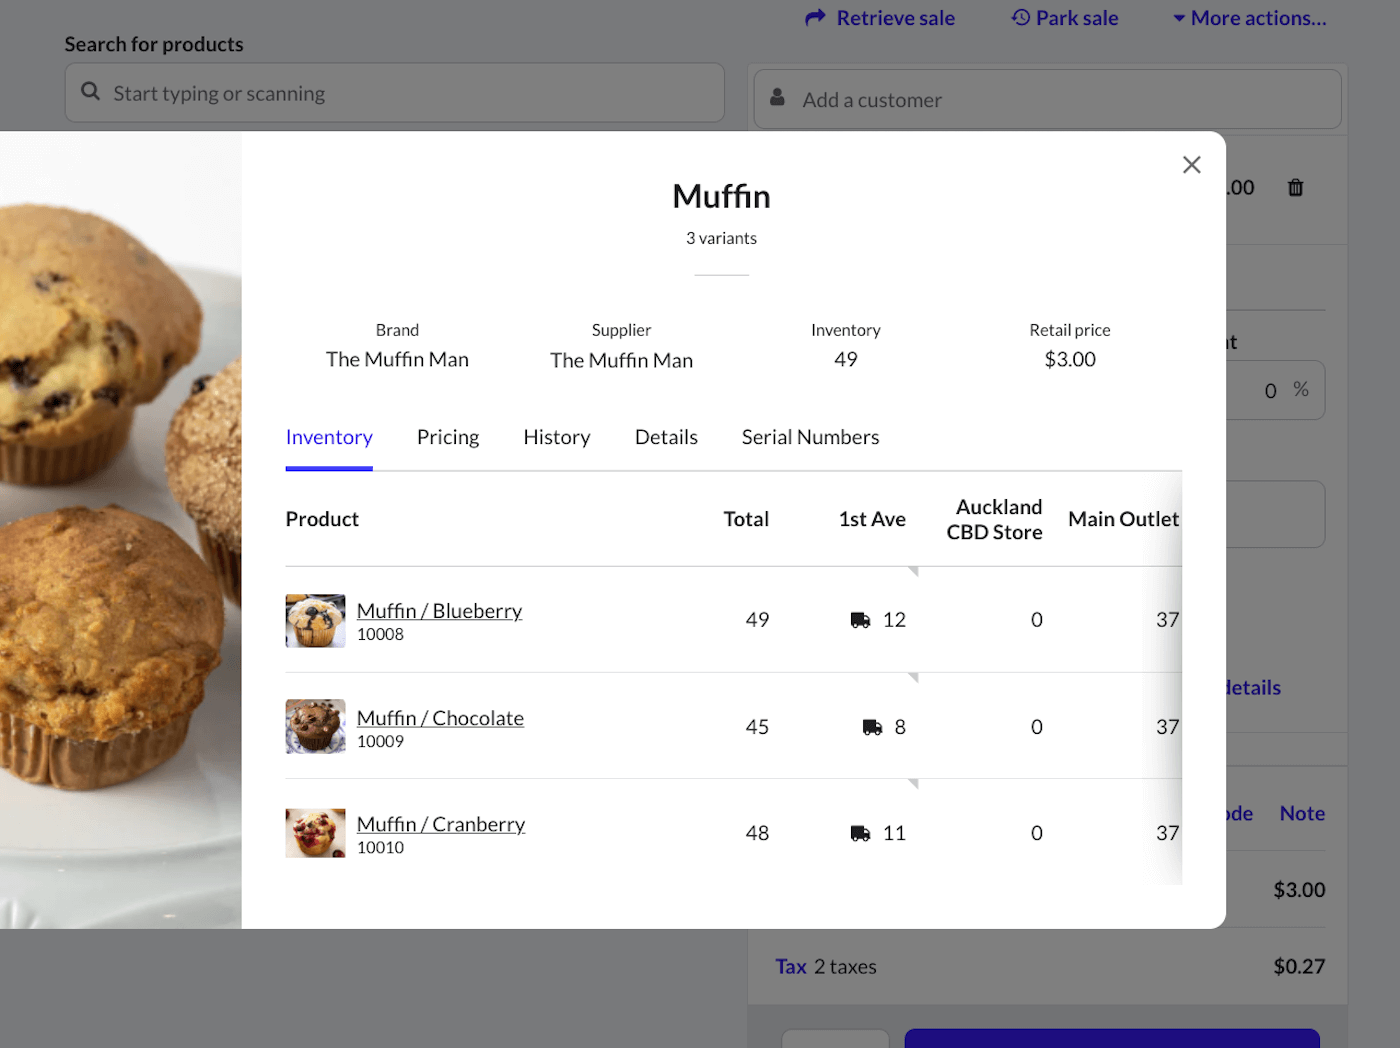
Task: Click the Park sale clock icon
Action: [x=1020, y=18]
